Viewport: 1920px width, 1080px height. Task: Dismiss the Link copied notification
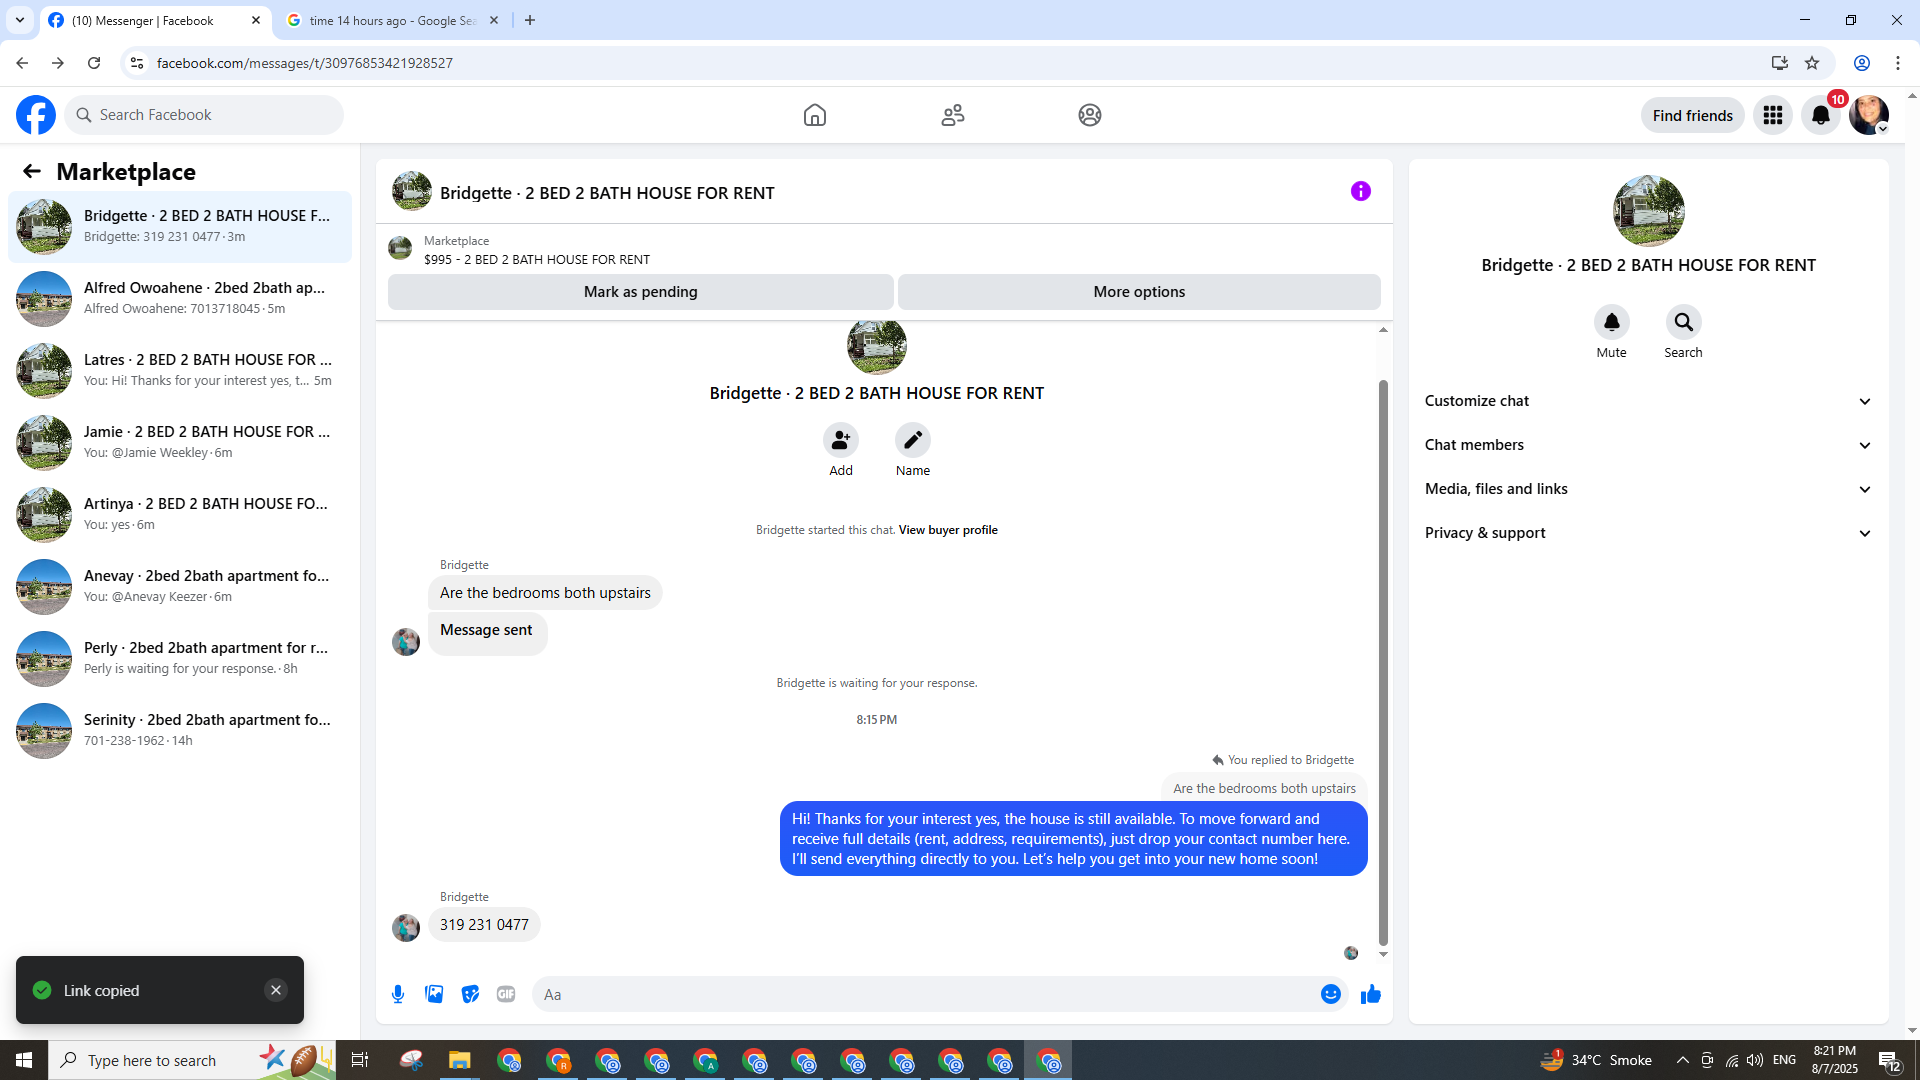pyautogui.click(x=276, y=990)
